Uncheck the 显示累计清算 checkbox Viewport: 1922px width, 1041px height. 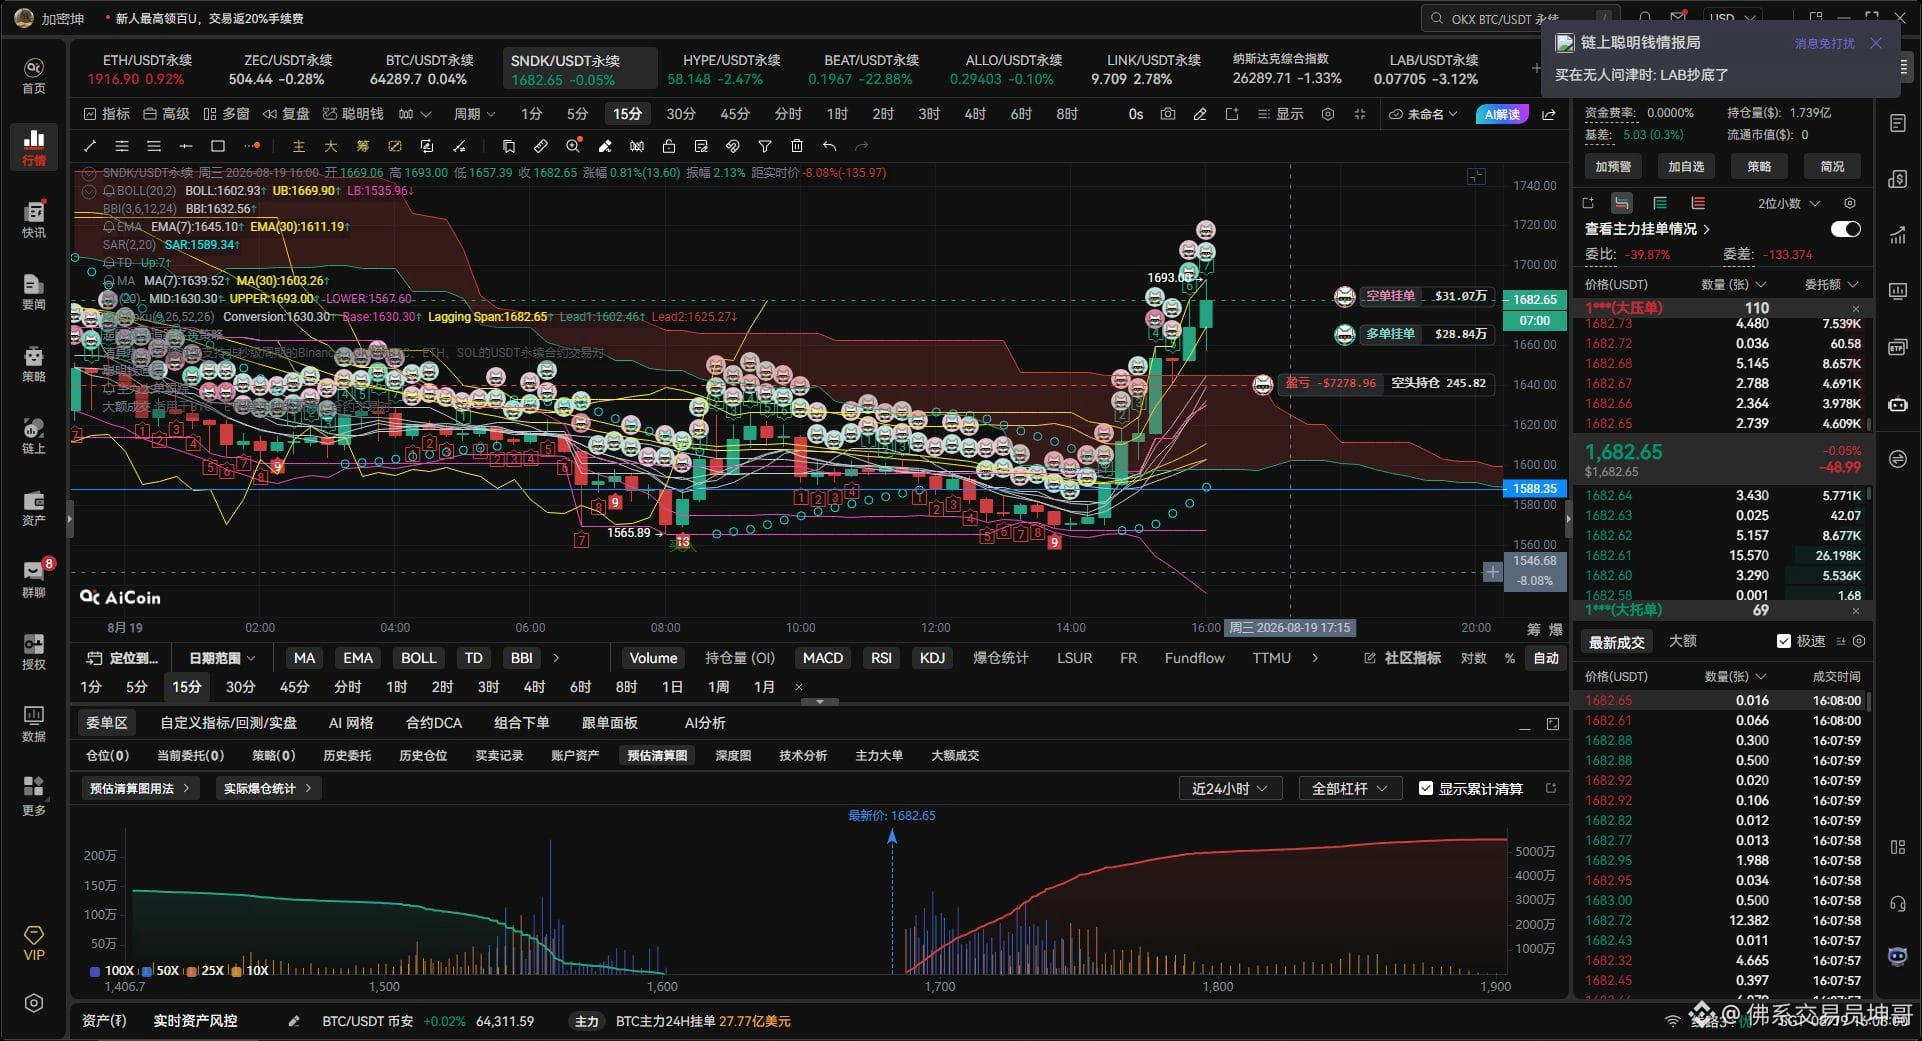(x=1426, y=788)
